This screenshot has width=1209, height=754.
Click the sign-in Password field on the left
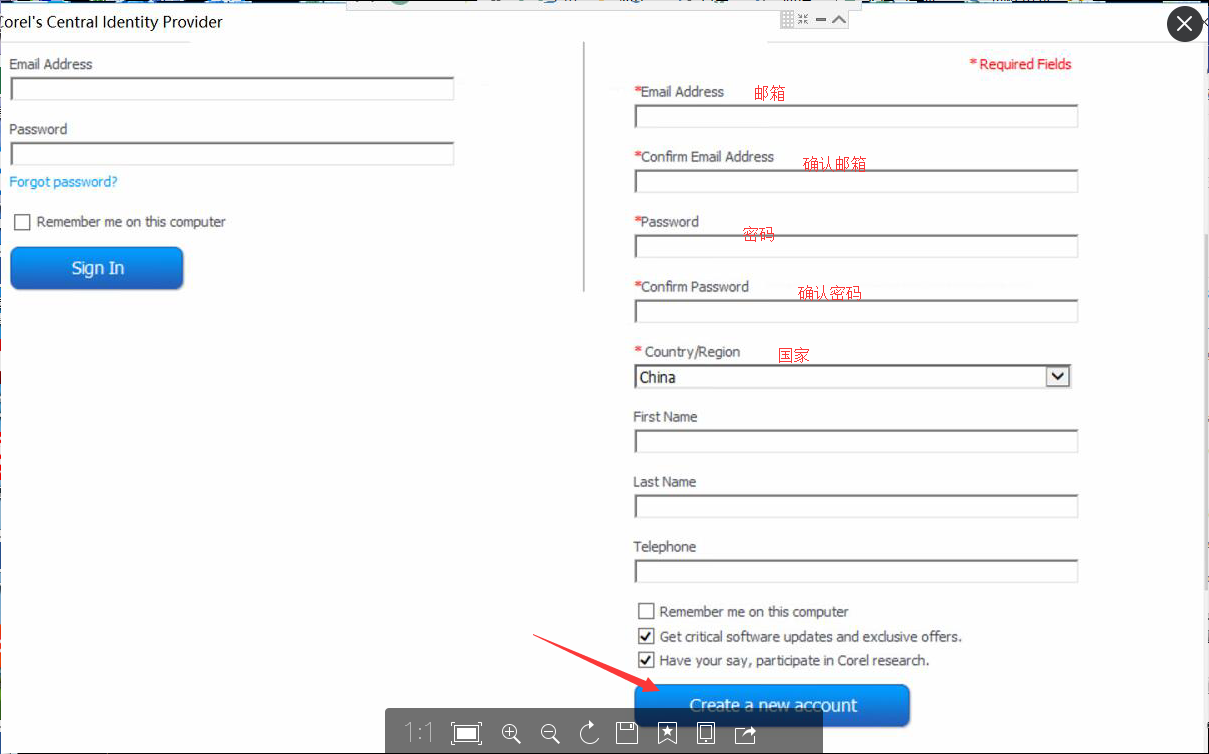tap(232, 154)
